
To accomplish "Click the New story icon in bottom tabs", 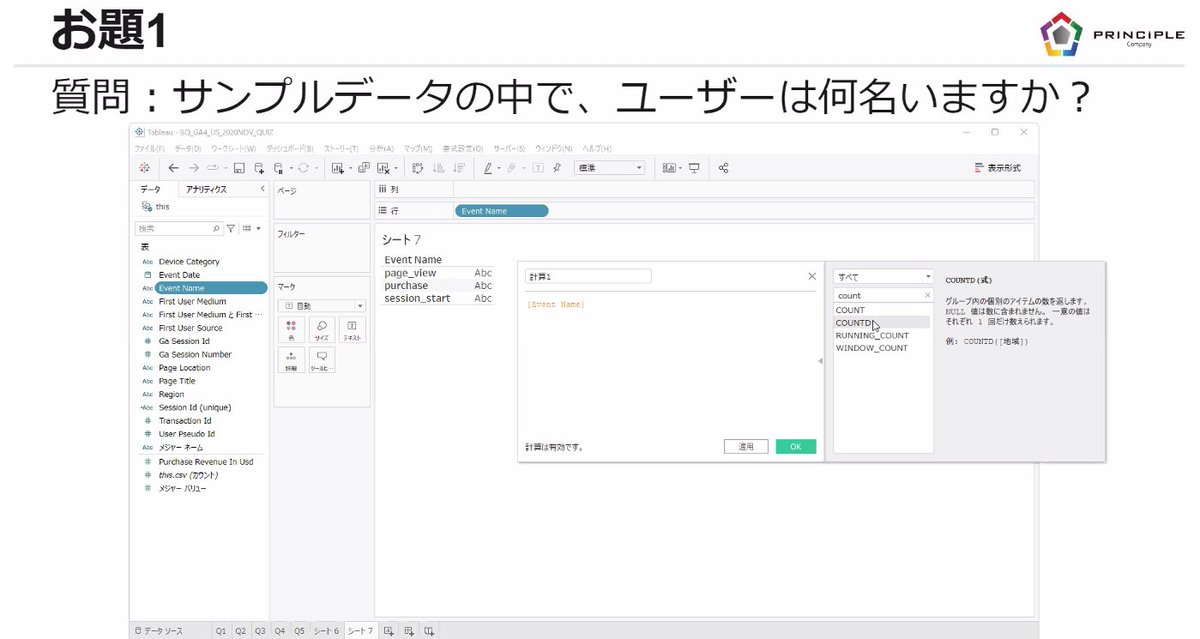I will [x=428, y=631].
